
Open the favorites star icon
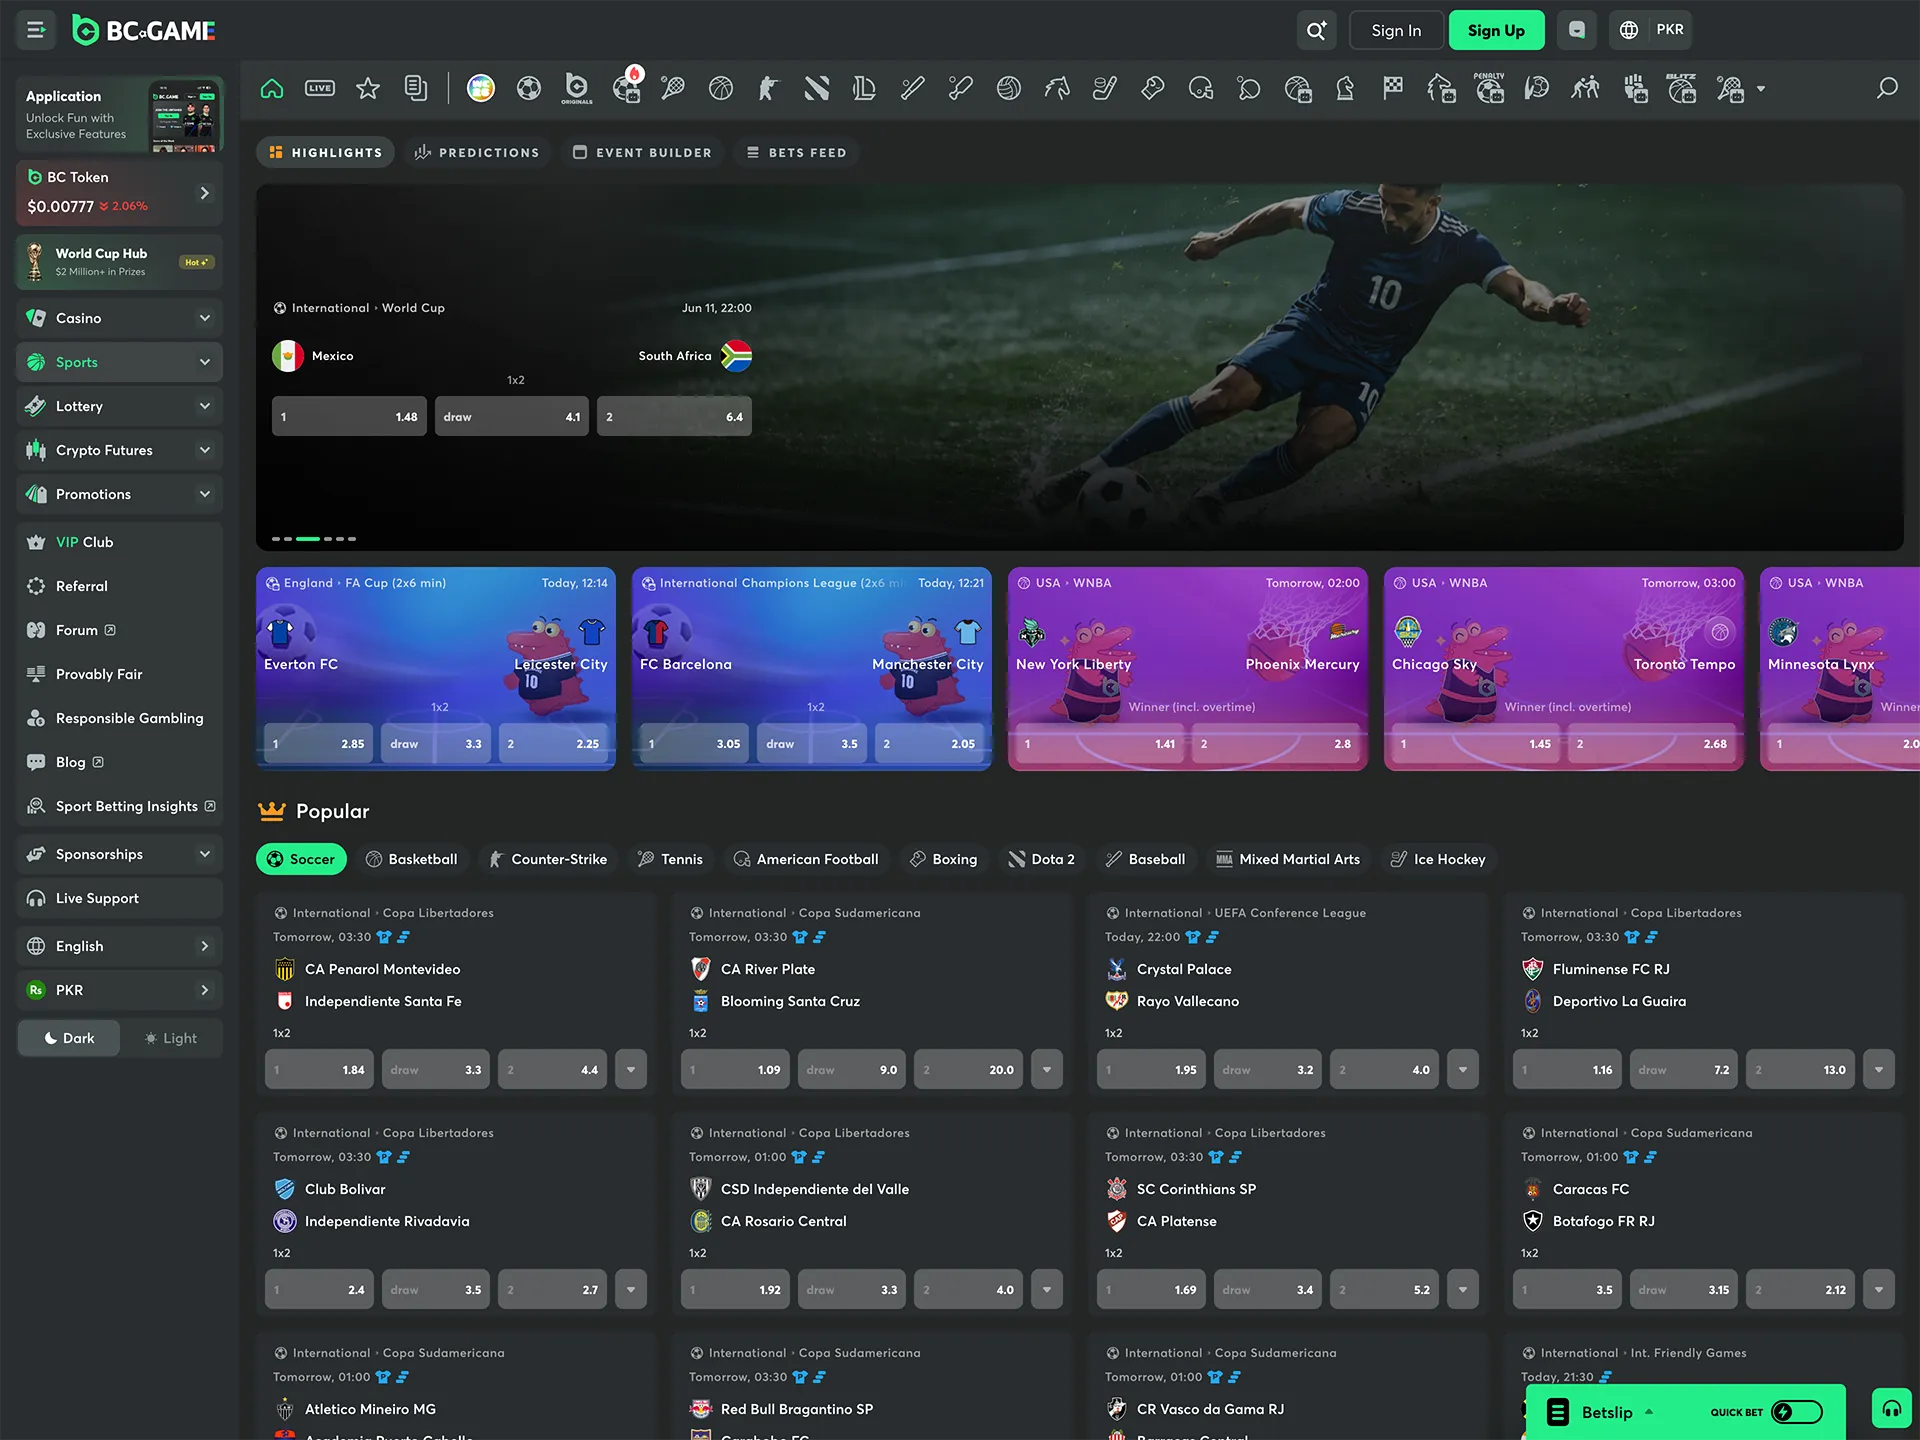point(368,89)
